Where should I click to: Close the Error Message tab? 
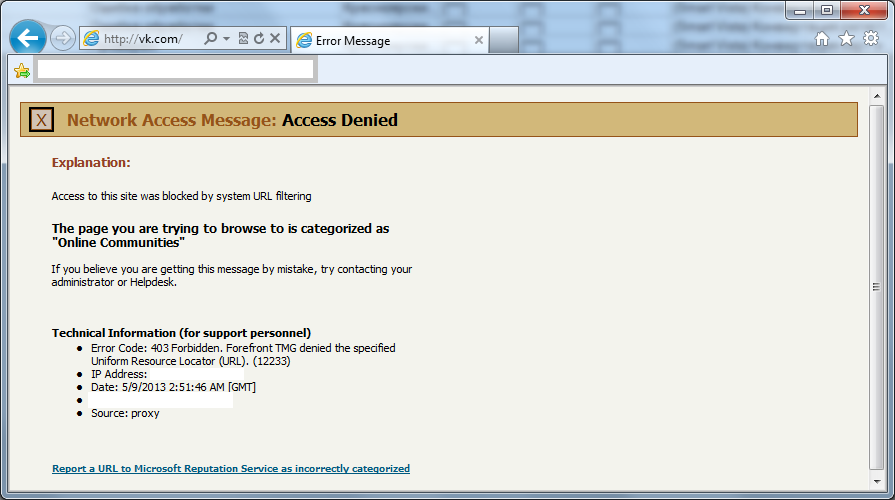(478, 41)
